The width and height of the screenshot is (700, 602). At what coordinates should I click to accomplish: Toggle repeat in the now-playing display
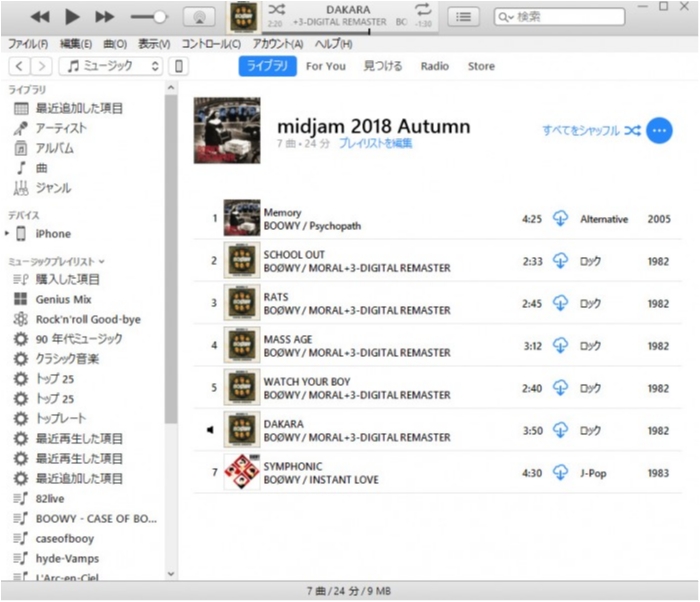[422, 9]
